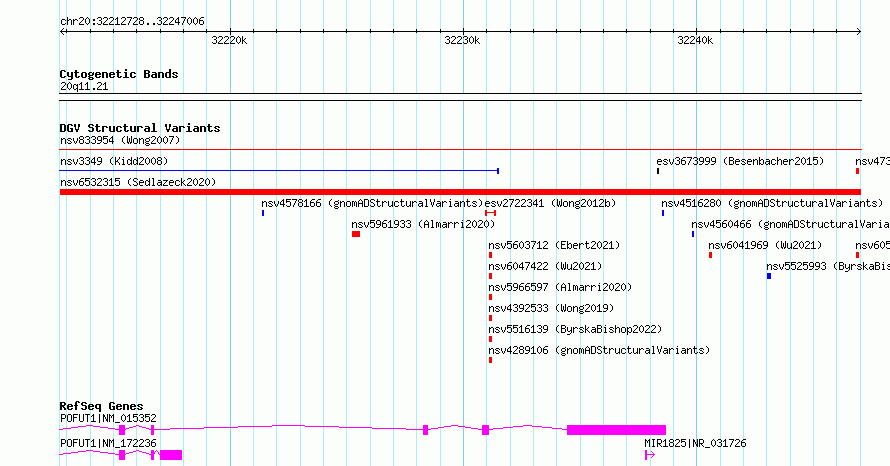The height and width of the screenshot is (466, 890).
Task: Select the POFUT1|NM_172236 gene label
Action: [108, 443]
